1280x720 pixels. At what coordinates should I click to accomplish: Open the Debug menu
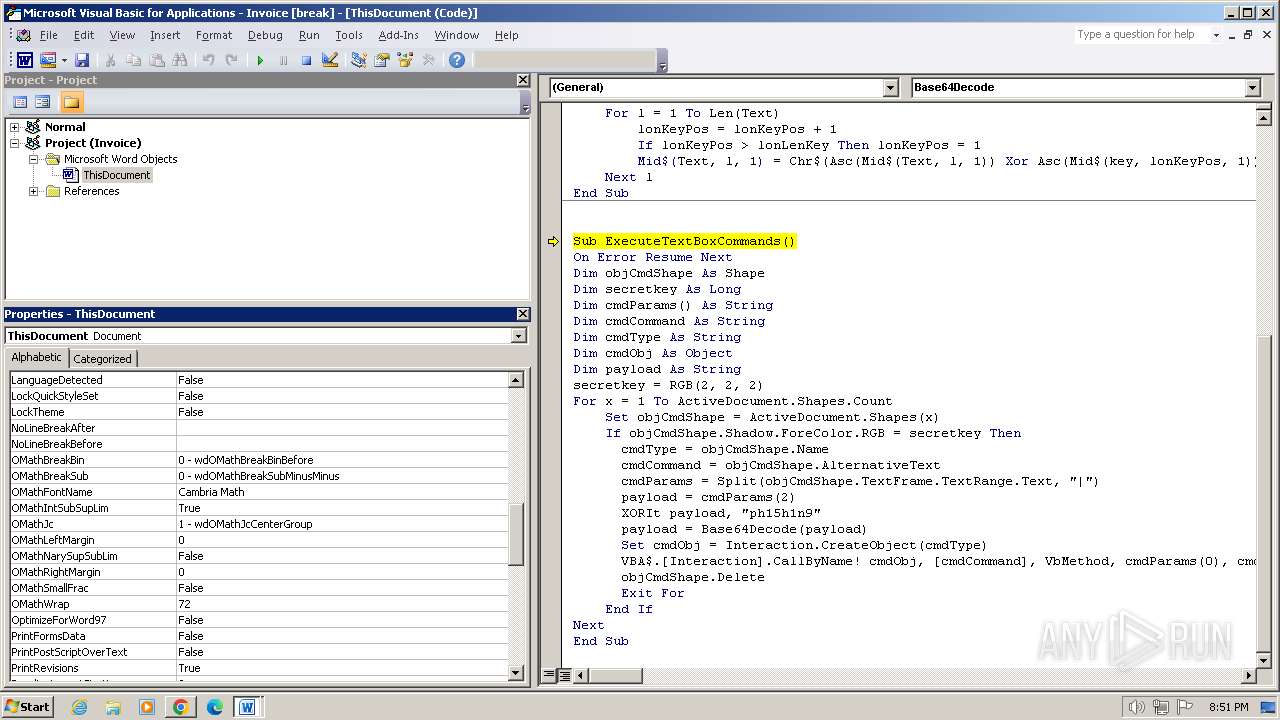(265, 35)
